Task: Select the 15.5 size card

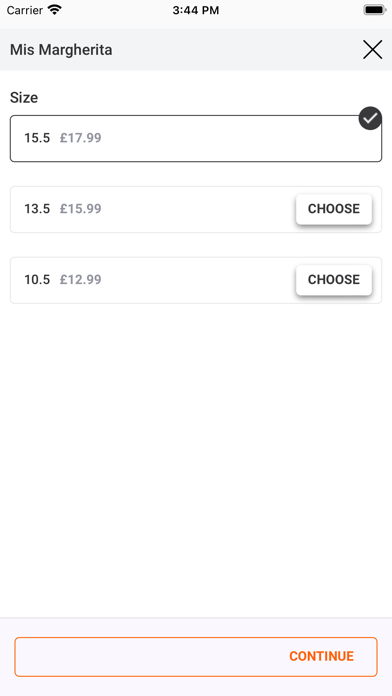Action: [196, 138]
